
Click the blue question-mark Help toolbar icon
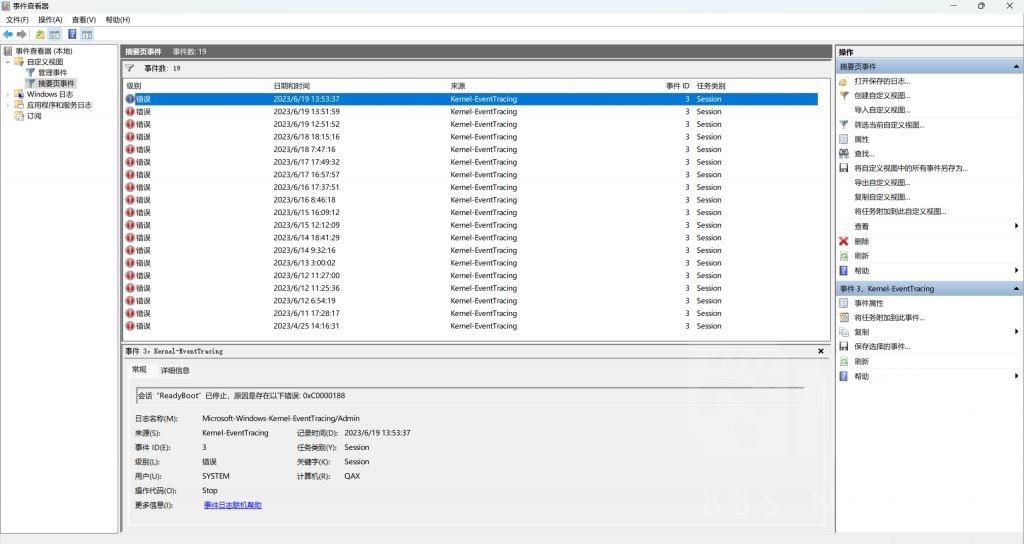(72, 34)
